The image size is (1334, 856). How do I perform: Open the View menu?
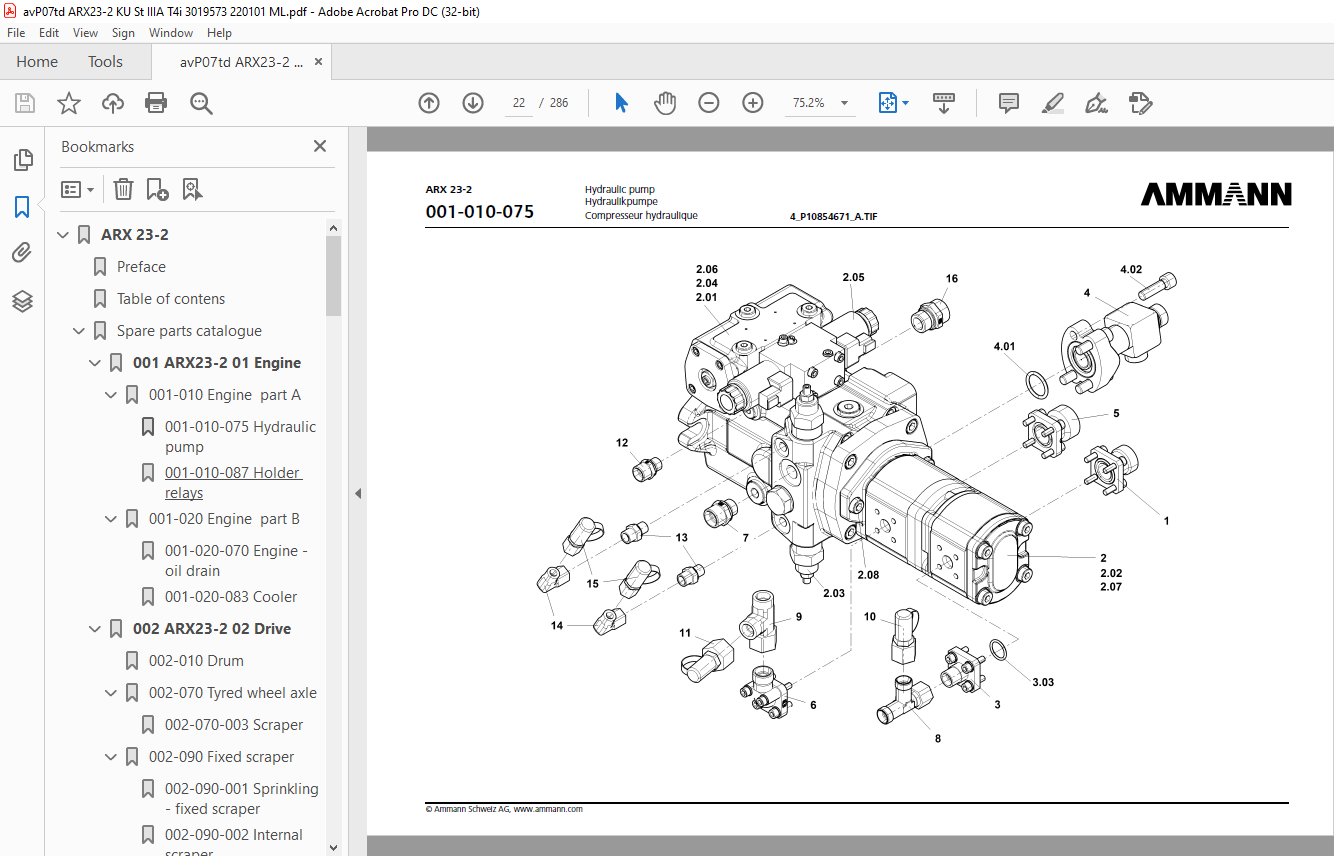[86, 33]
